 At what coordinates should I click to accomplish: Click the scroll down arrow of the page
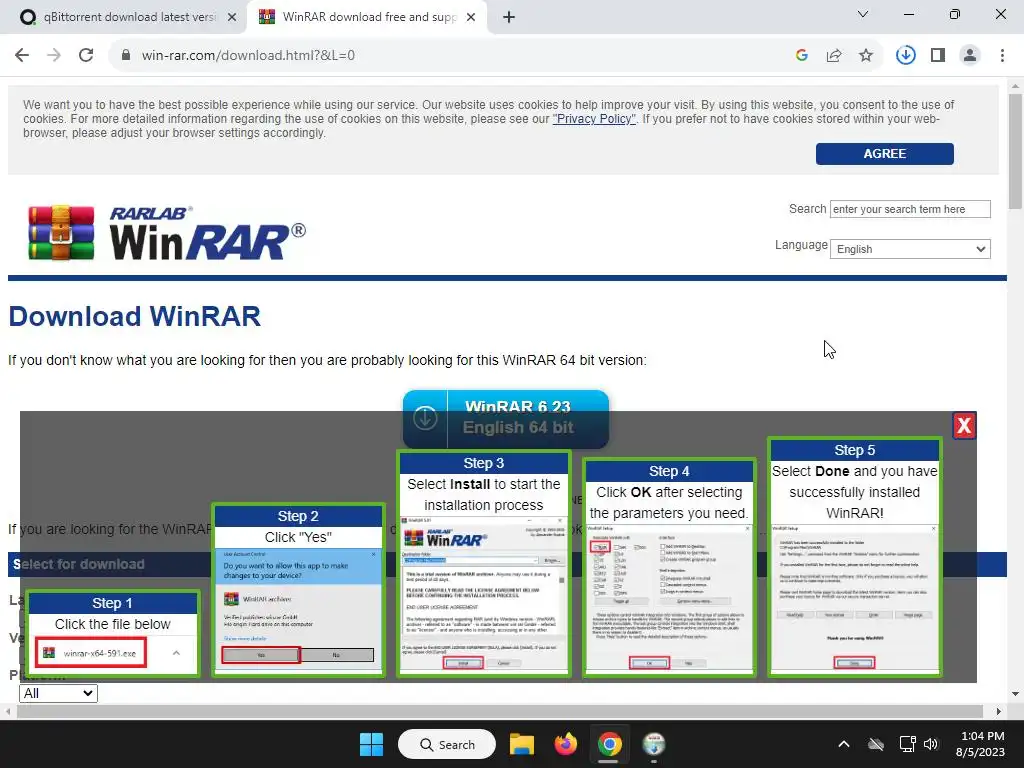(x=1015, y=694)
